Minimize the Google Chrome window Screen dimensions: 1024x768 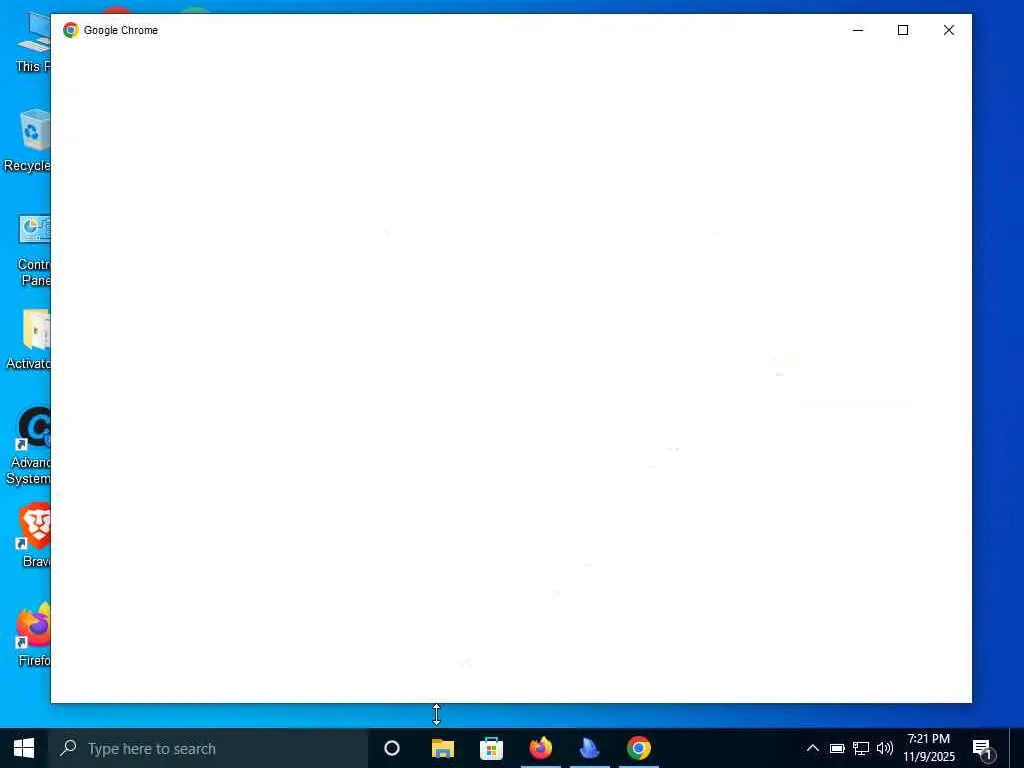pos(858,30)
